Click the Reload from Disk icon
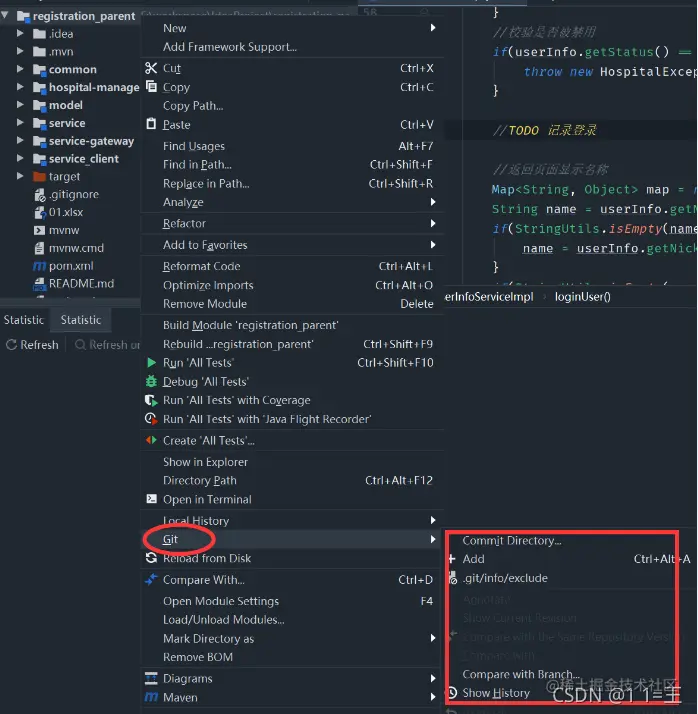Image resolution: width=698 pixels, height=714 pixels. (x=151, y=557)
